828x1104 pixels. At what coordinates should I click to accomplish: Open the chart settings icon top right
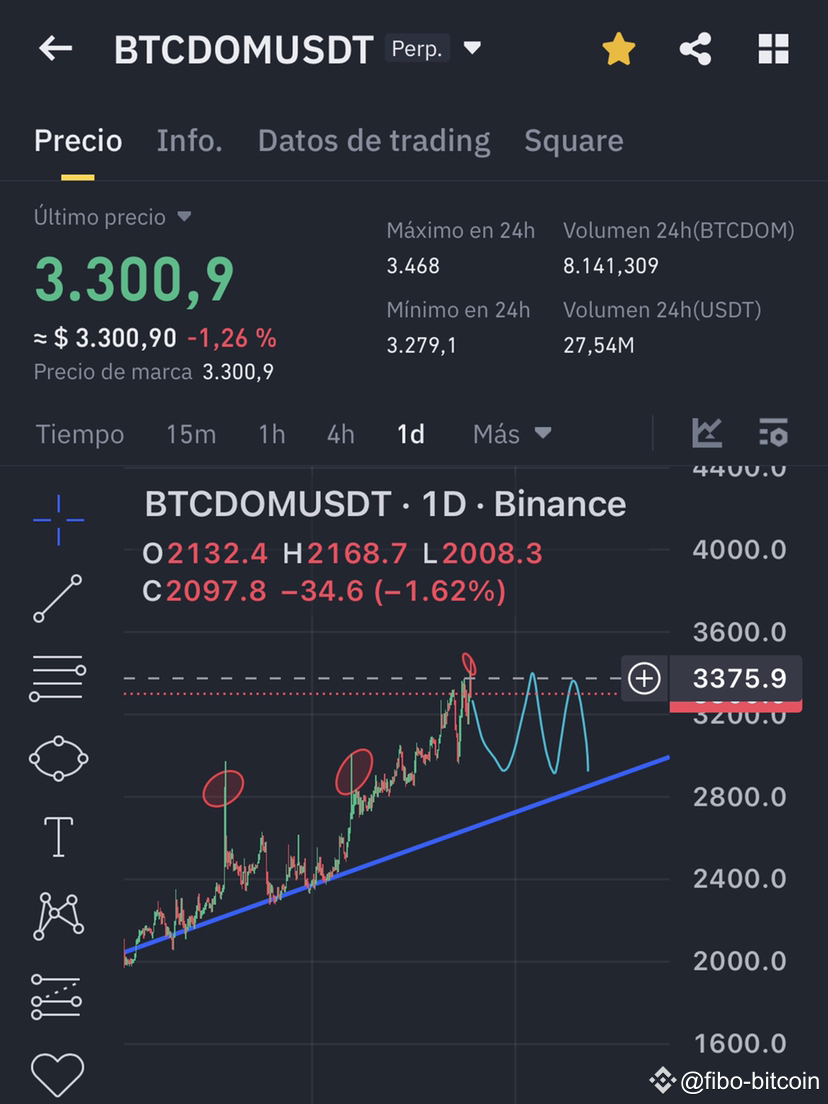click(x=771, y=433)
